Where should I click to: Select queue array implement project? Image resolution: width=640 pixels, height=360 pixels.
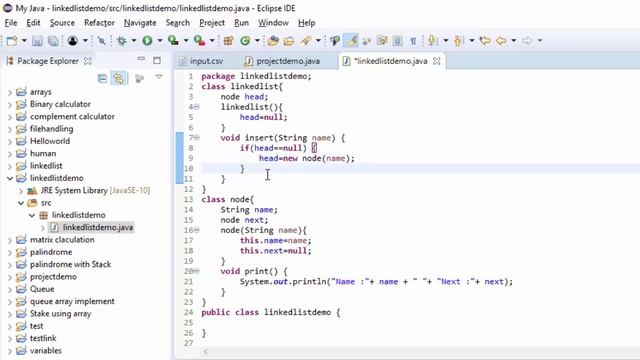[72, 301]
